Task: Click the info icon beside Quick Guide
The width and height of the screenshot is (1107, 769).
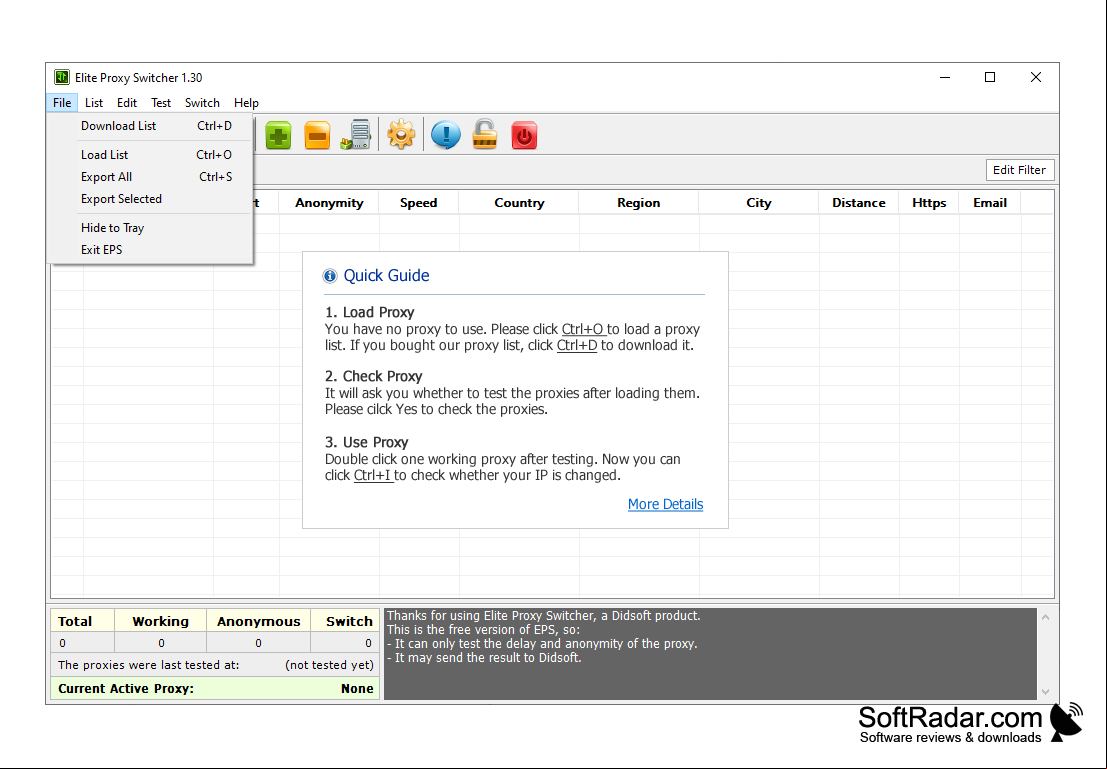Action: (330, 275)
